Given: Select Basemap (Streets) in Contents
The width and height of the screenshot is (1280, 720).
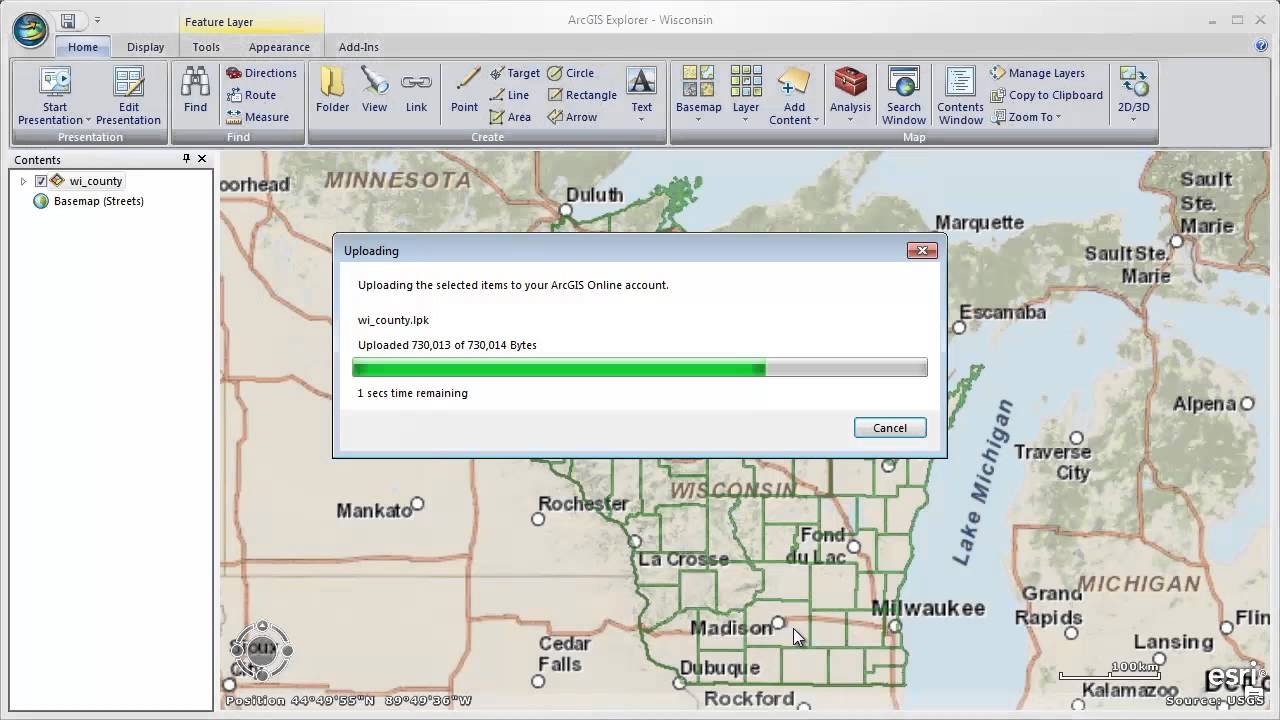Looking at the screenshot, I should 99,201.
